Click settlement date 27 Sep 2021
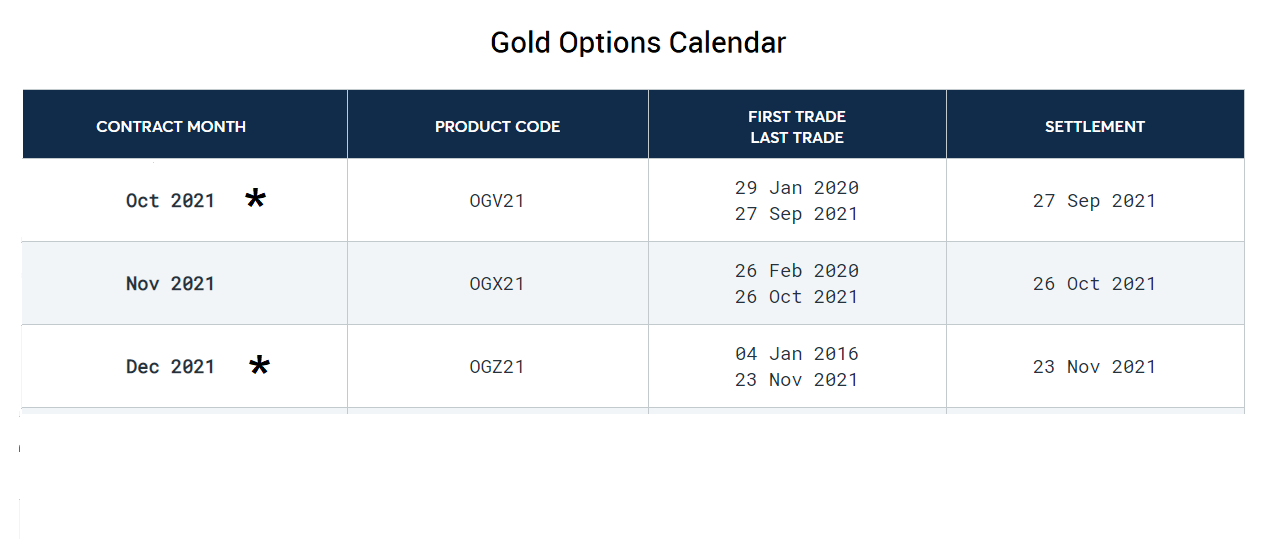The height and width of the screenshot is (539, 1279). (x=1094, y=201)
